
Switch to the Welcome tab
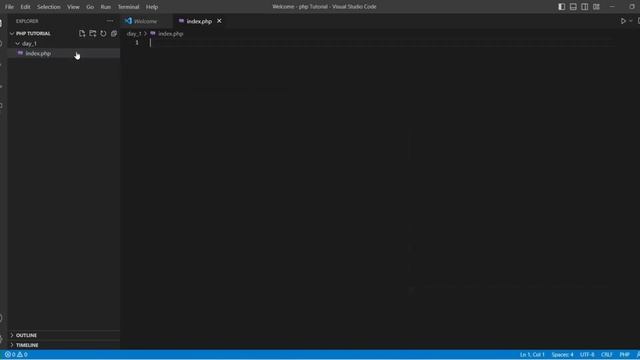click(146, 21)
